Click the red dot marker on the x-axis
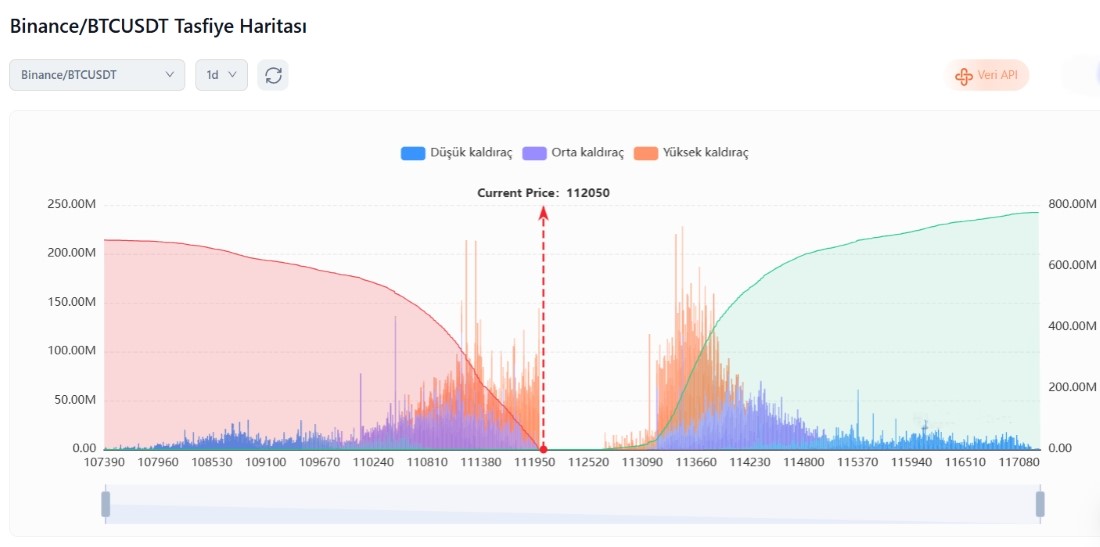 click(543, 449)
